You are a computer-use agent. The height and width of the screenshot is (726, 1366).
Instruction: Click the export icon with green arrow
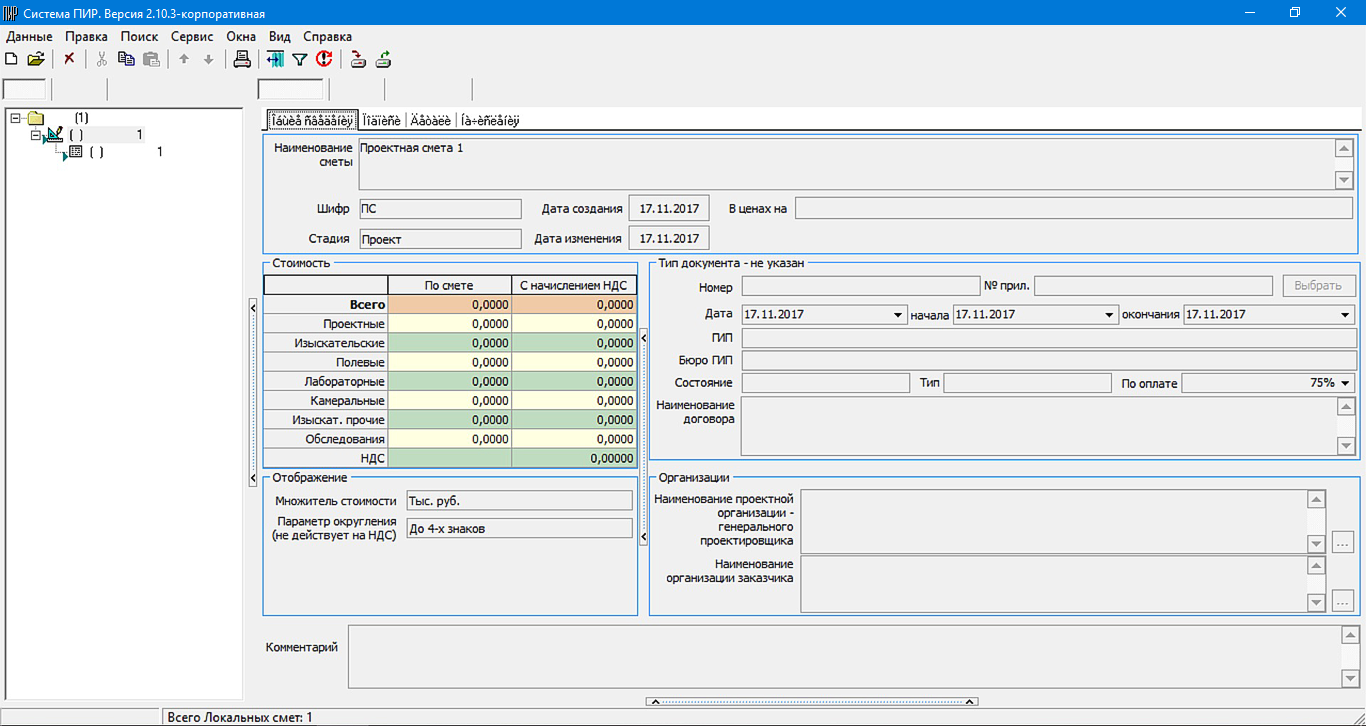coord(383,59)
